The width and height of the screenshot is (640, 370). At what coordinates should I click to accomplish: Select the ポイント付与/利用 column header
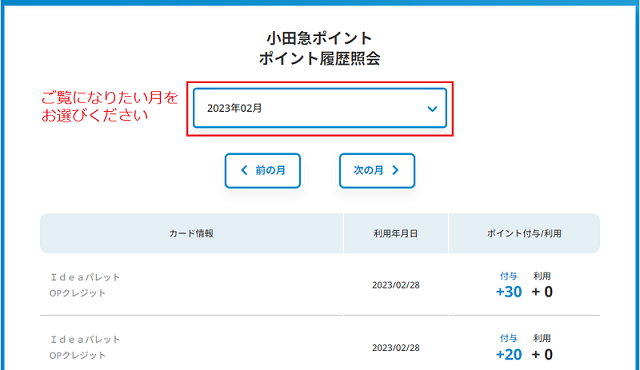524,233
